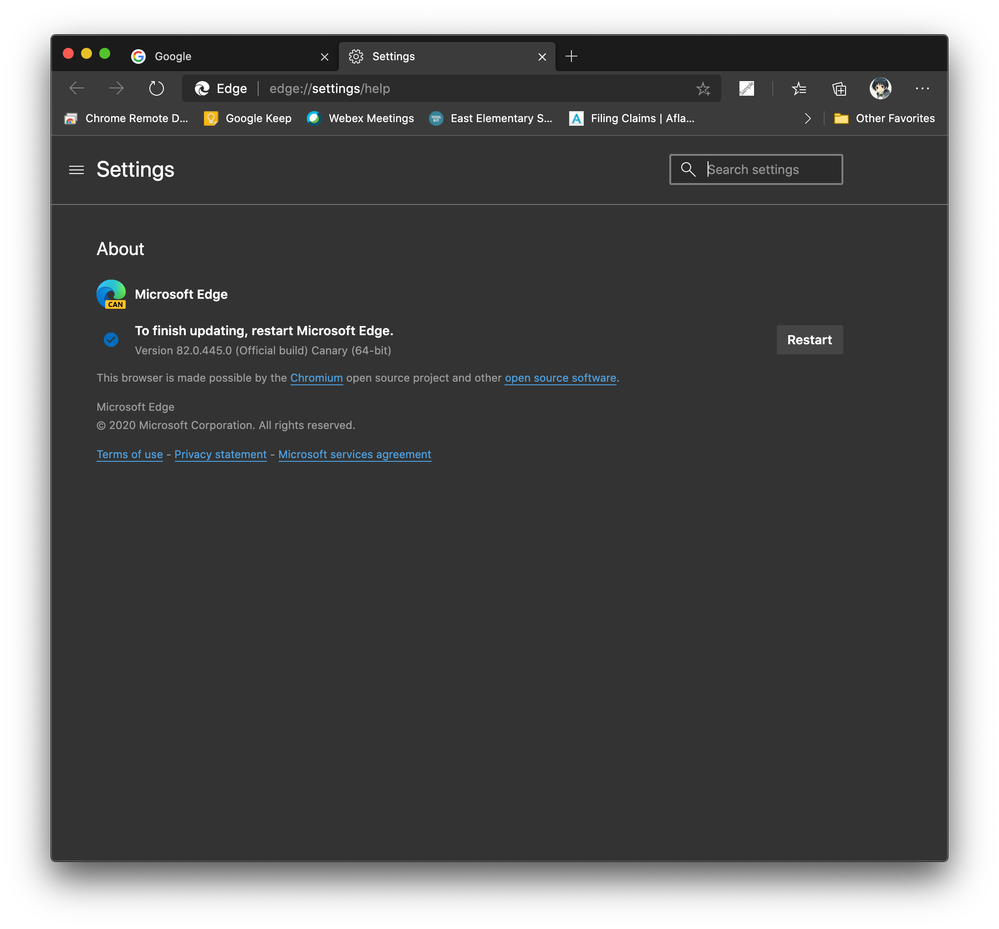
Task: Expand favorites bar overflow chevron
Action: pos(807,119)
